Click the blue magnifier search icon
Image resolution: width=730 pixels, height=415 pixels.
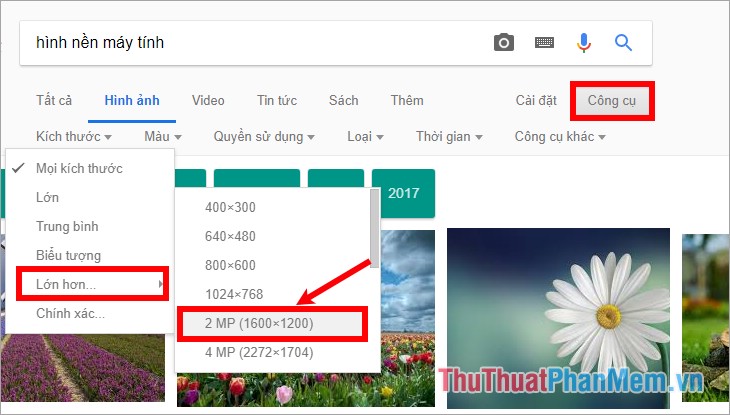(x=623, y=43)
